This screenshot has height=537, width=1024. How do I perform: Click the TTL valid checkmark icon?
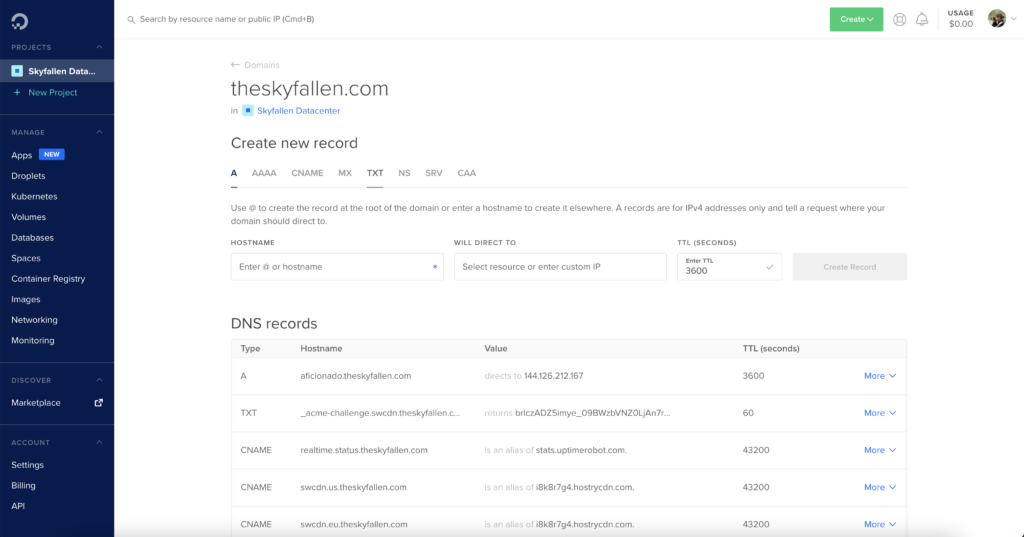click(x=770, y=267)
